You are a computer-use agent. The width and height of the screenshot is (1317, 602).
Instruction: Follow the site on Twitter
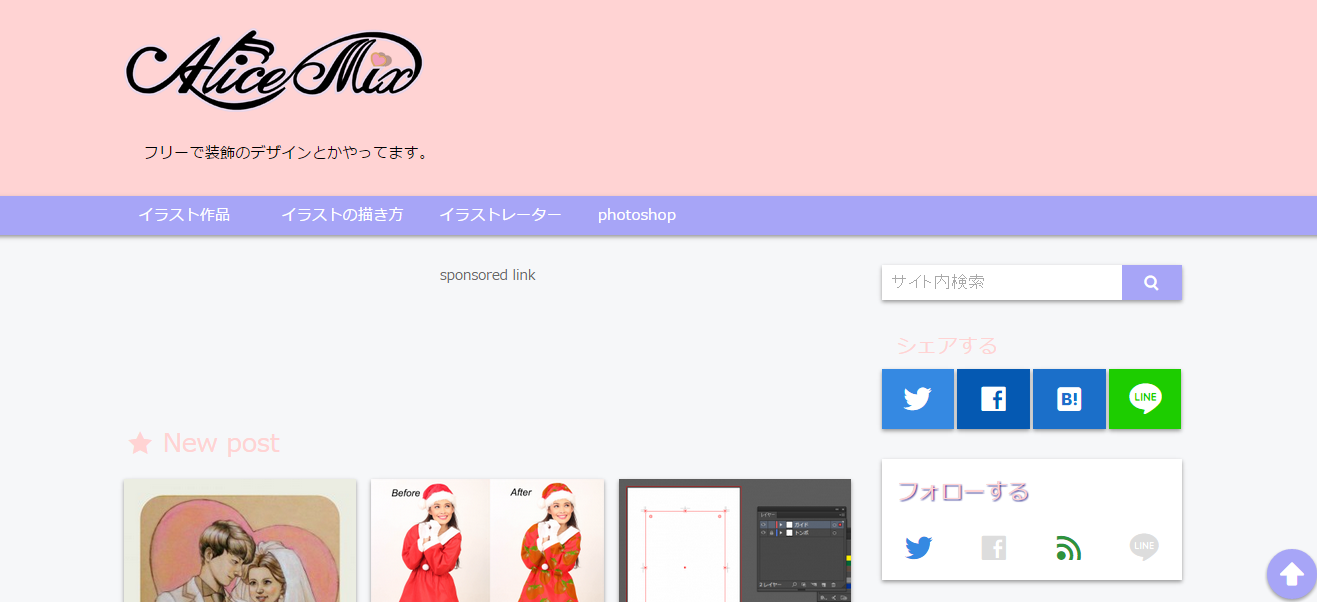click(918, 547)
